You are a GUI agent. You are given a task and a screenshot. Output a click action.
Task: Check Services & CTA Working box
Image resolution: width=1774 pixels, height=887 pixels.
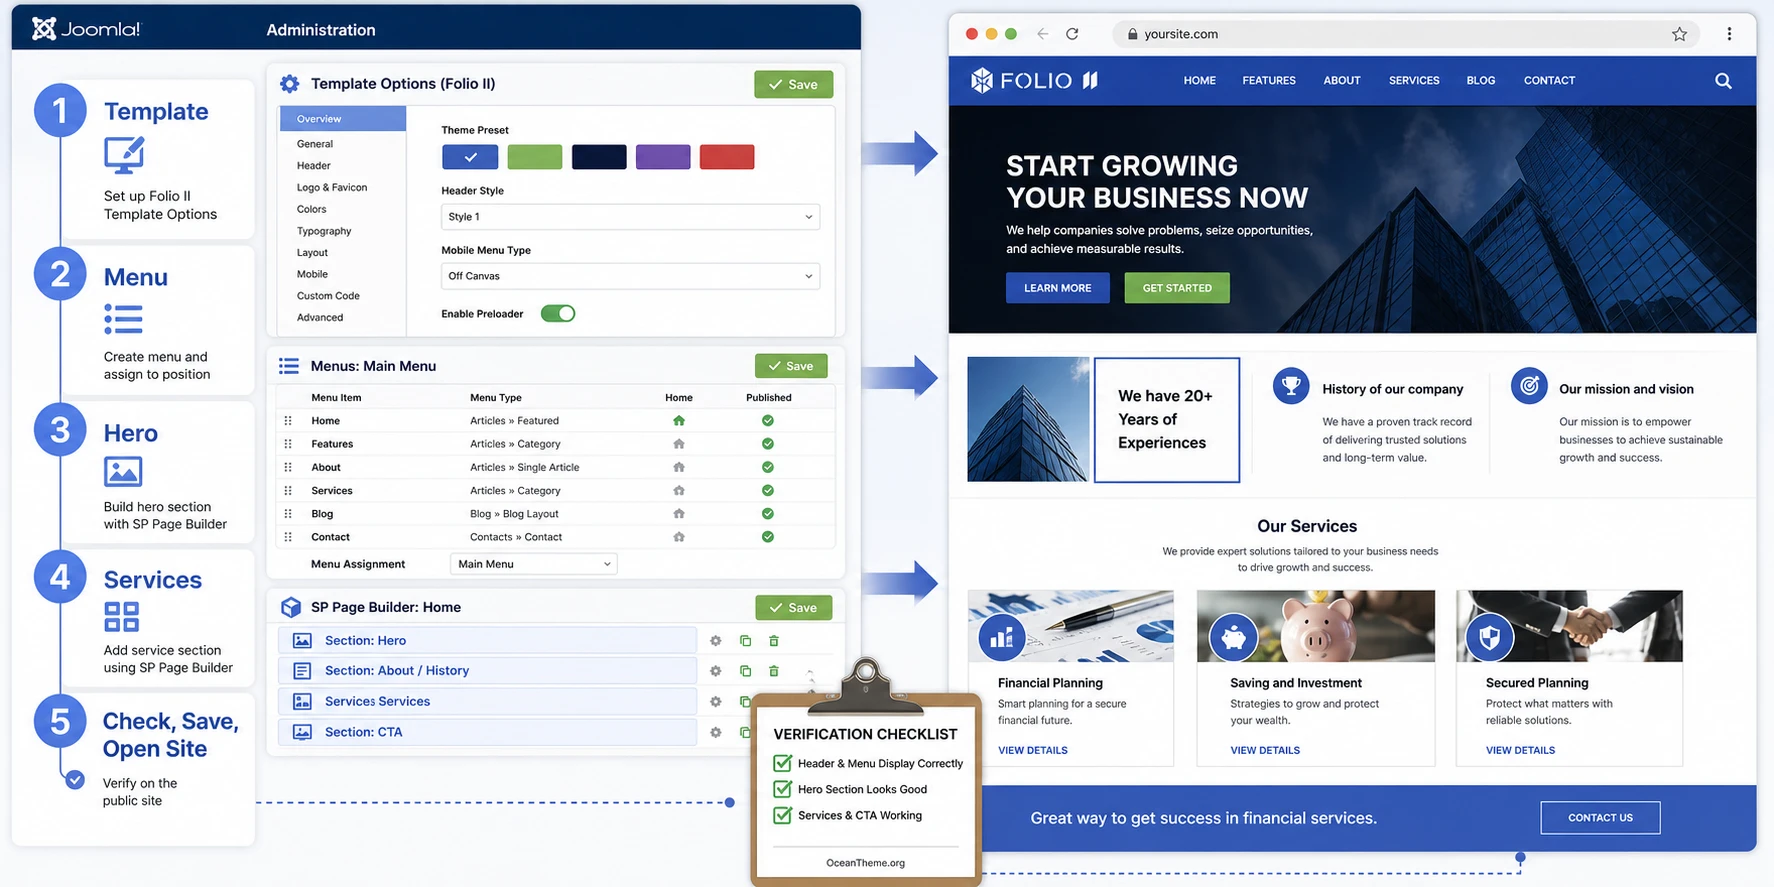pos(783,815)
